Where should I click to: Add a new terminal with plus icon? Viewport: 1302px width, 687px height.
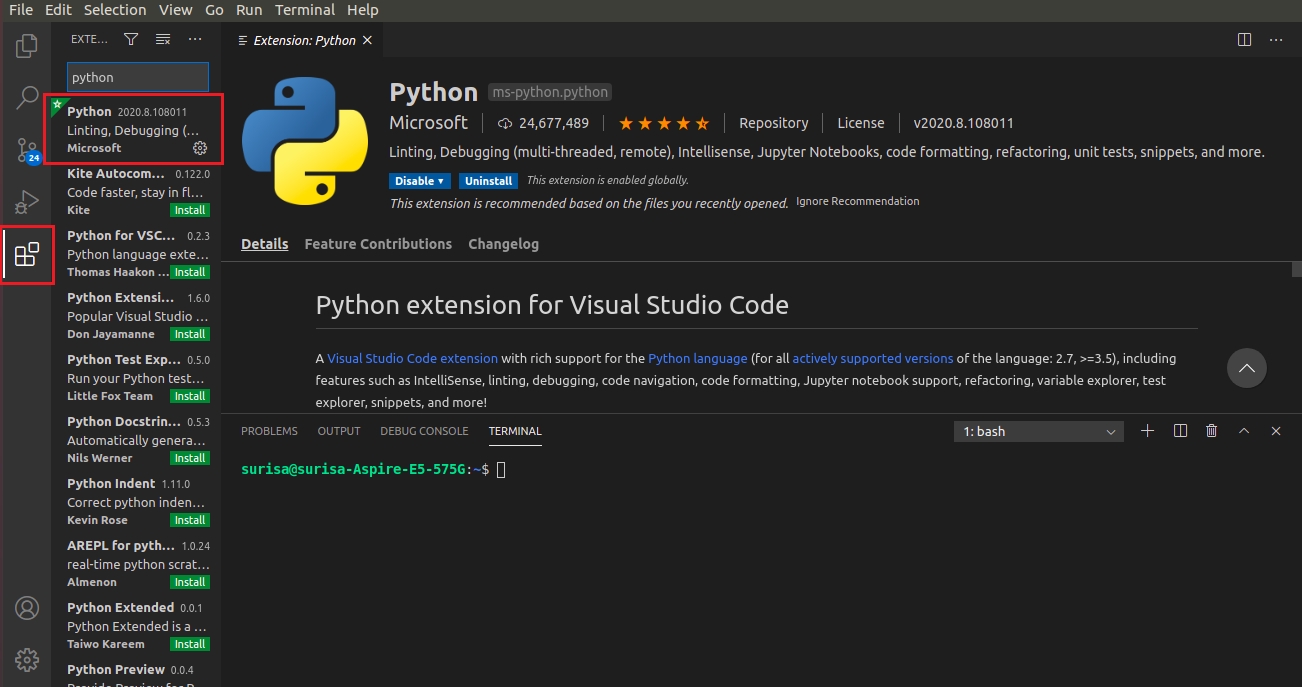(x=1148, y=431)
